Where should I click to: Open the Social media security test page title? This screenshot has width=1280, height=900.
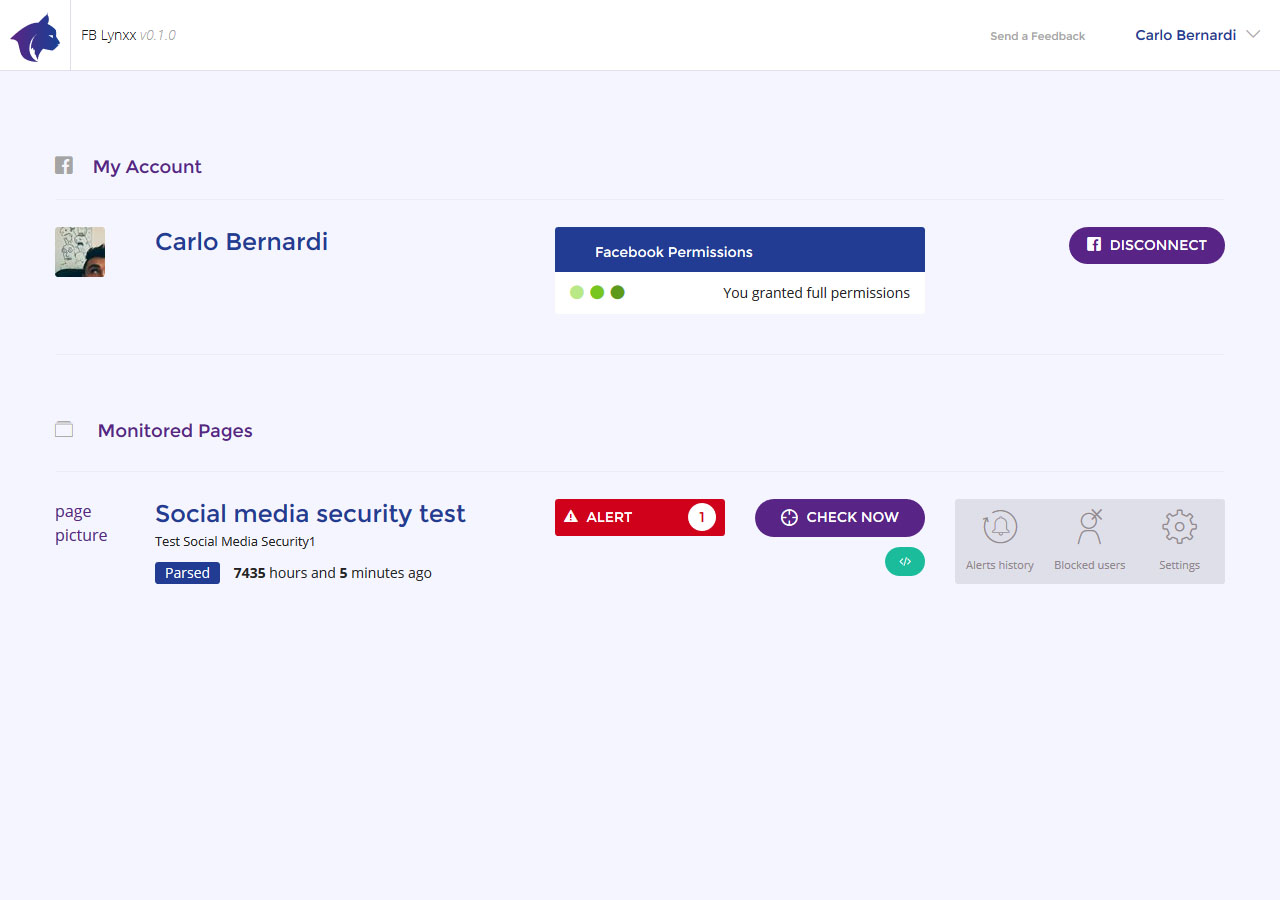click(310, 513)
